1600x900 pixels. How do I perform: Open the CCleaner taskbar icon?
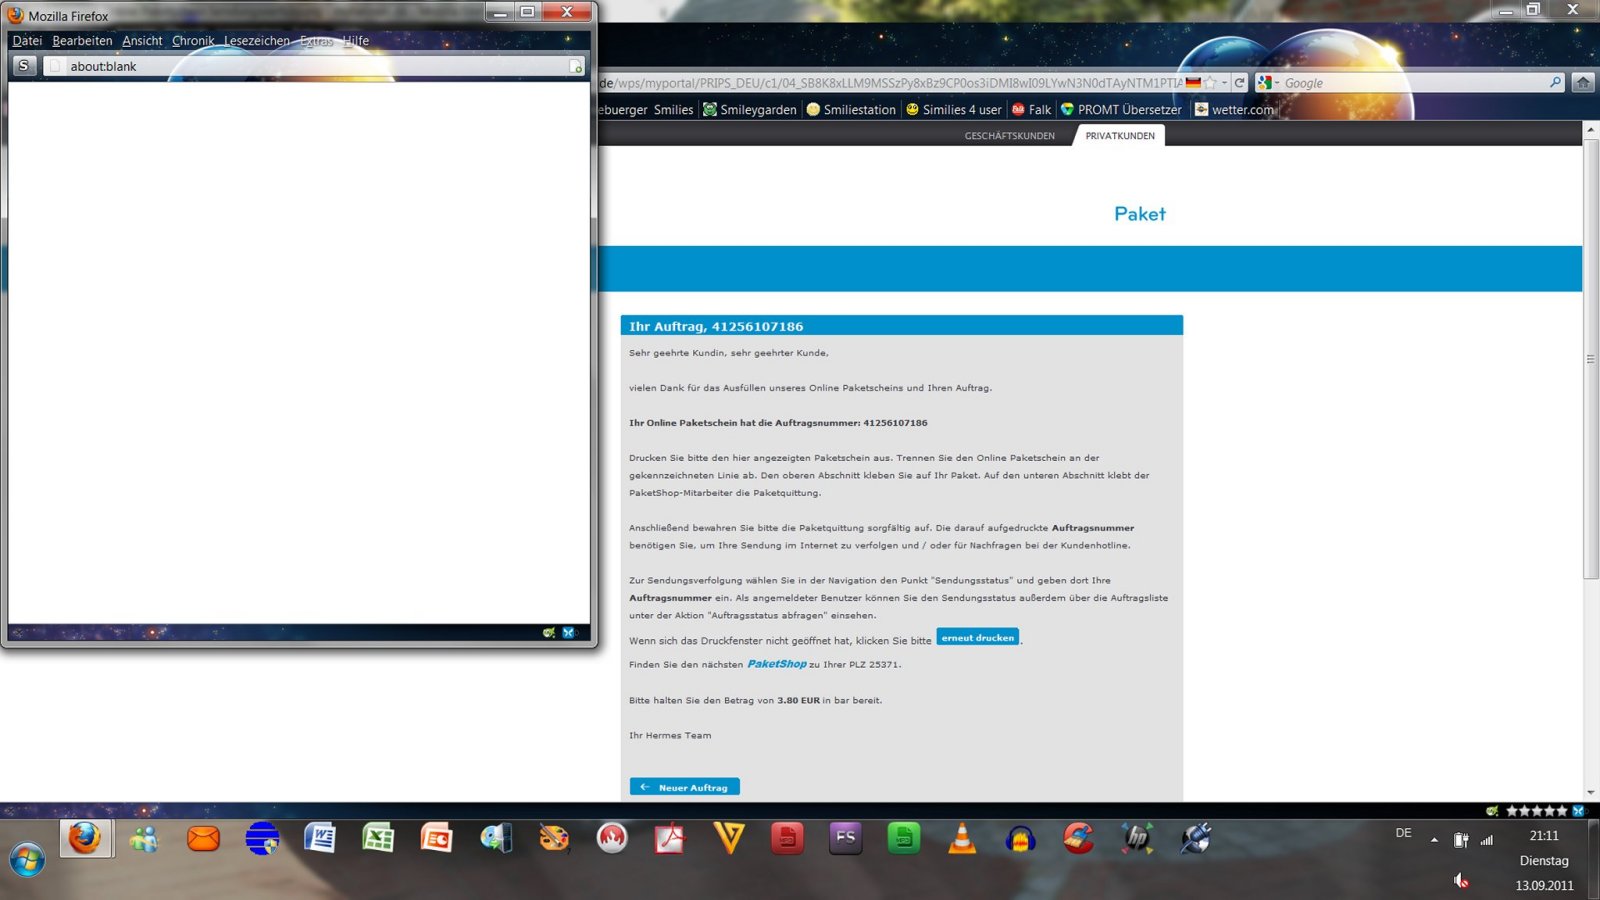[1079, 838]
